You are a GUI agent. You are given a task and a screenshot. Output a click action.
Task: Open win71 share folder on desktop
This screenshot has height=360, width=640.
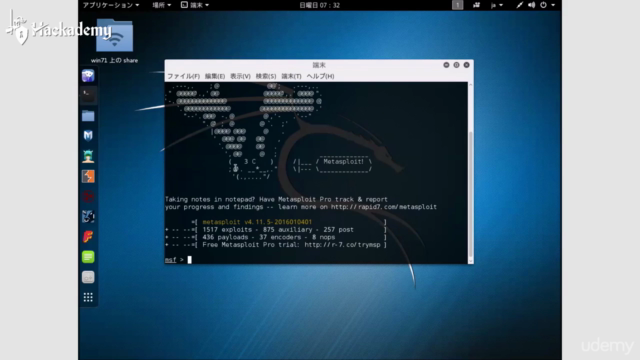click(114, 41)
